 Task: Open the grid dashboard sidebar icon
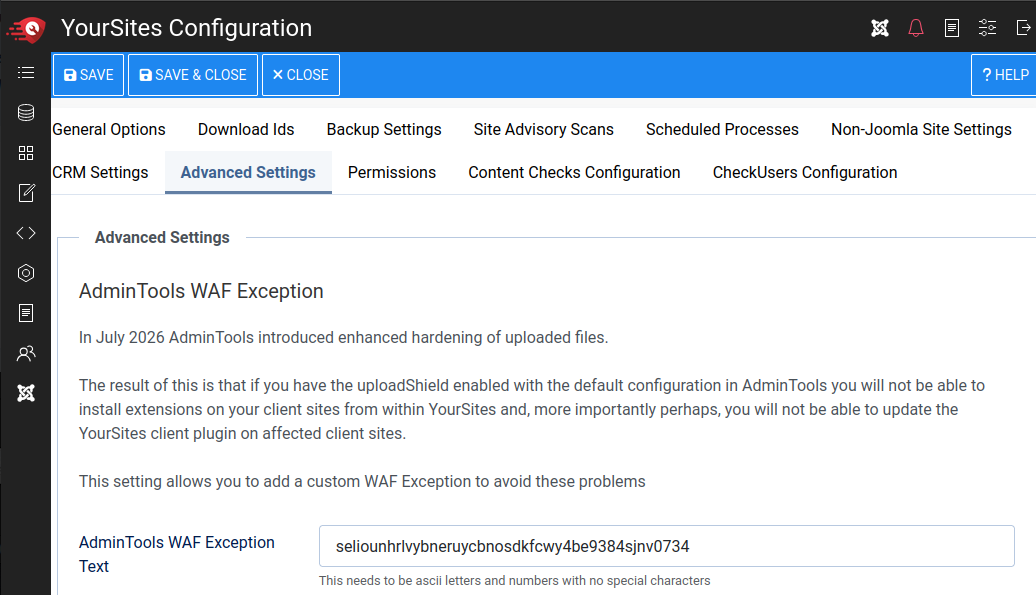(x=26, y=153)
